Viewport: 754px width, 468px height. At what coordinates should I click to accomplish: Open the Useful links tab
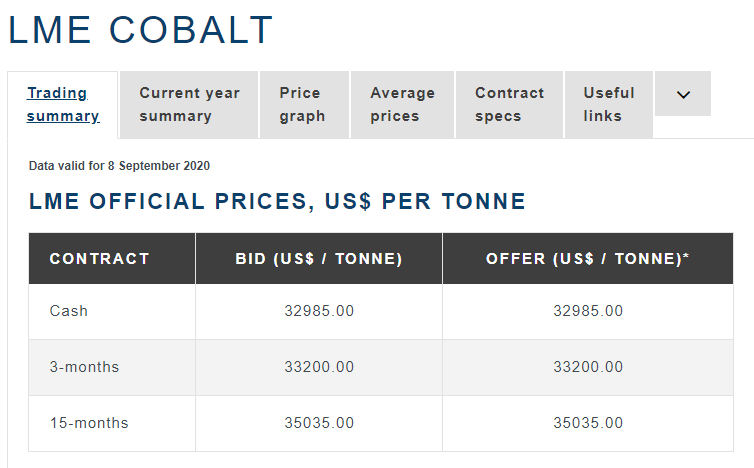pos(609,104)
